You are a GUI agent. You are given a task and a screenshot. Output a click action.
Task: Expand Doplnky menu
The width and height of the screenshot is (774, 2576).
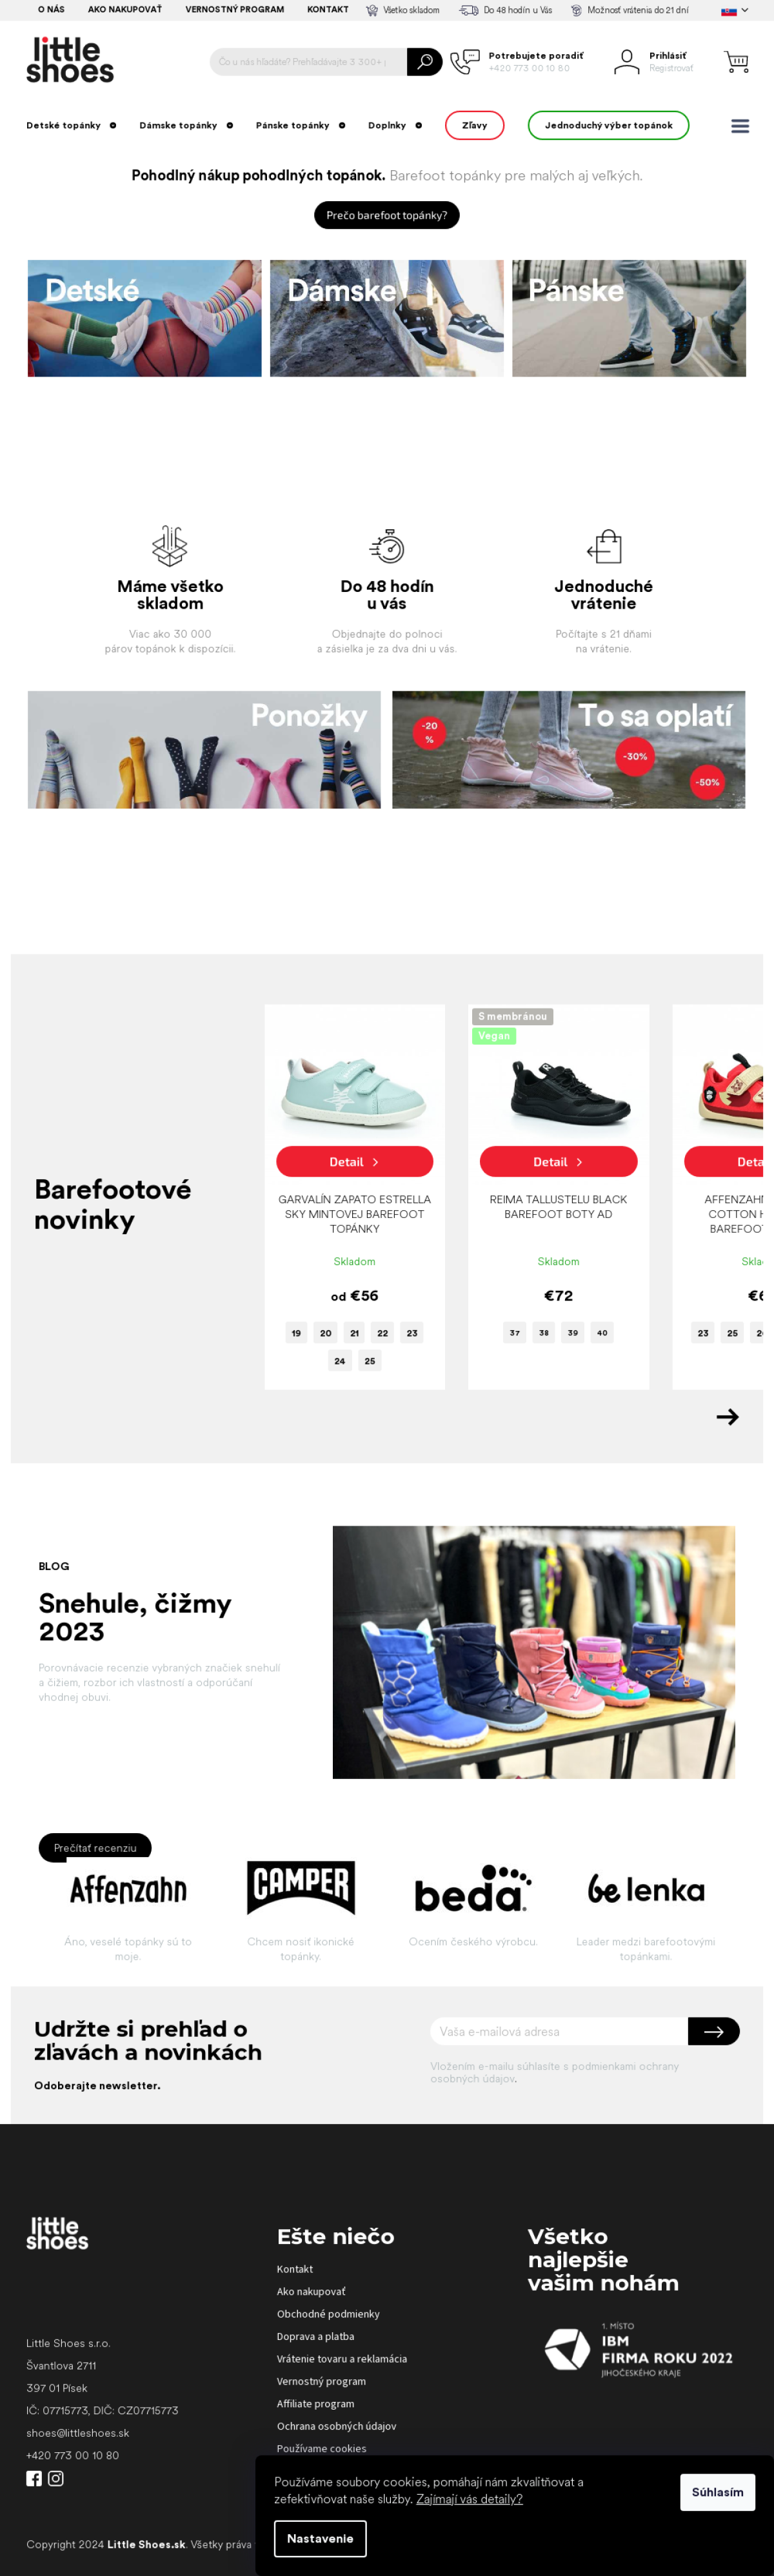coord(395,126)
